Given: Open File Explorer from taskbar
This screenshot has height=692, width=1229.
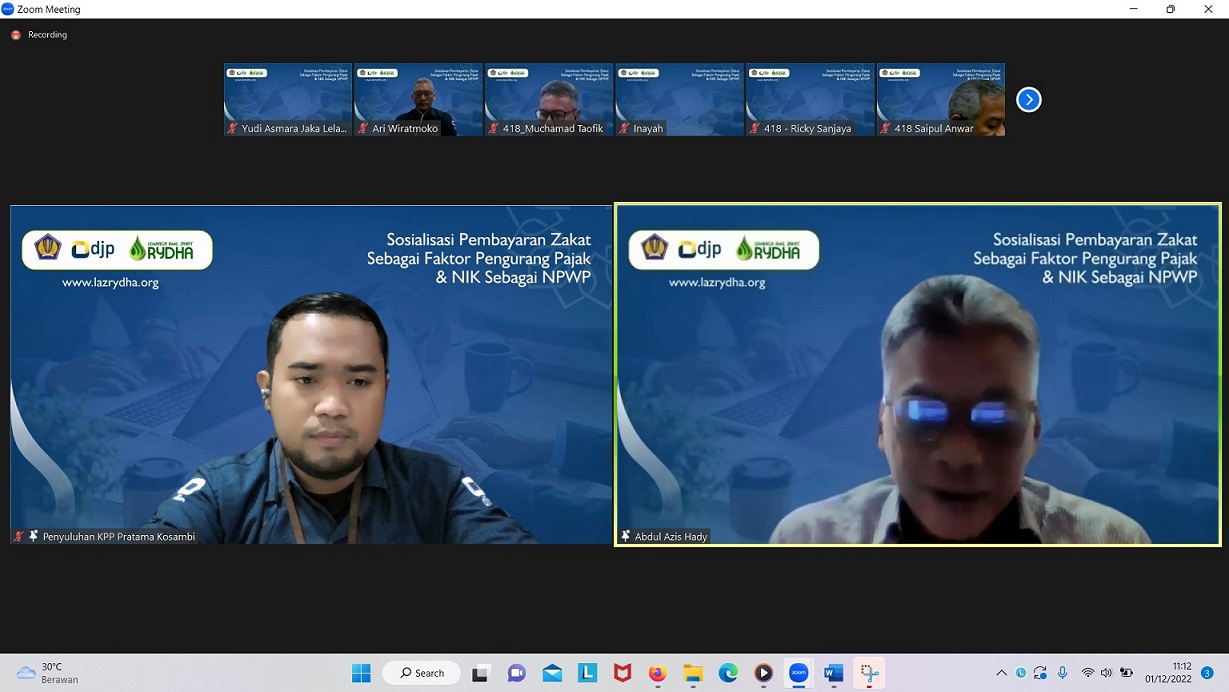Looking at the screenshot, I should [693, 673].
